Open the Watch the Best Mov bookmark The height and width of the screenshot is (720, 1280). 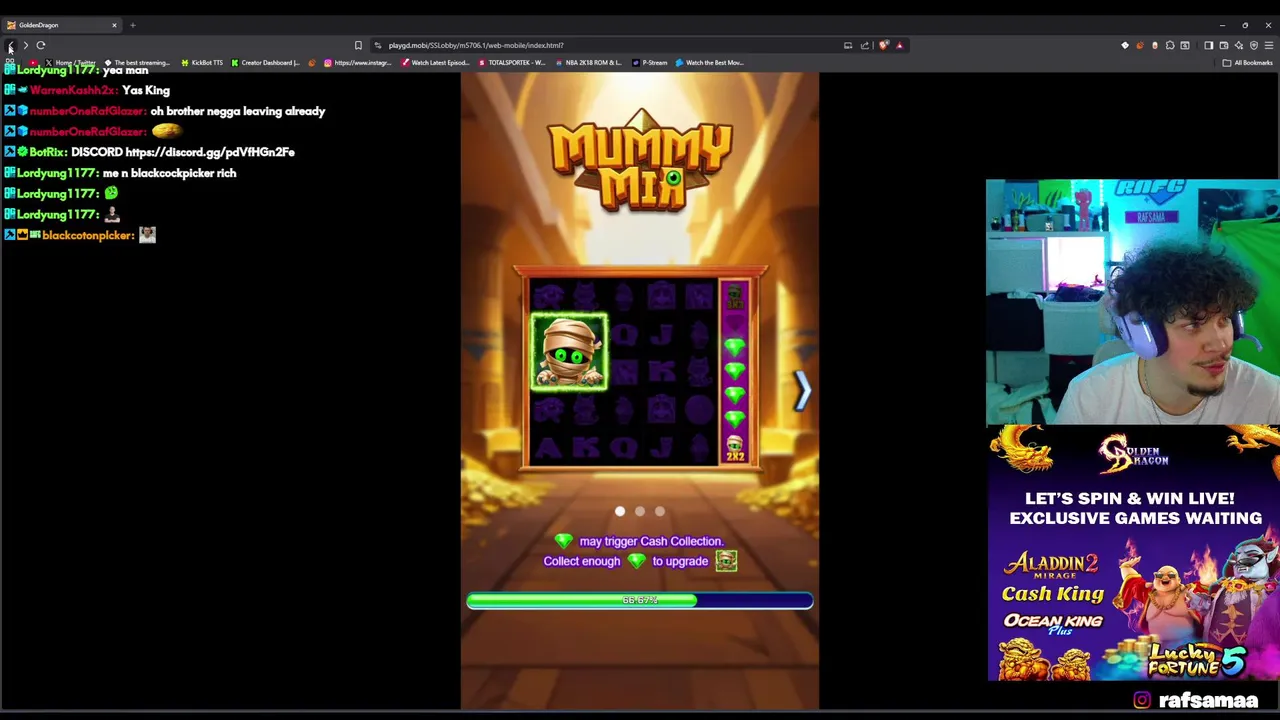[x=710, y=62]
